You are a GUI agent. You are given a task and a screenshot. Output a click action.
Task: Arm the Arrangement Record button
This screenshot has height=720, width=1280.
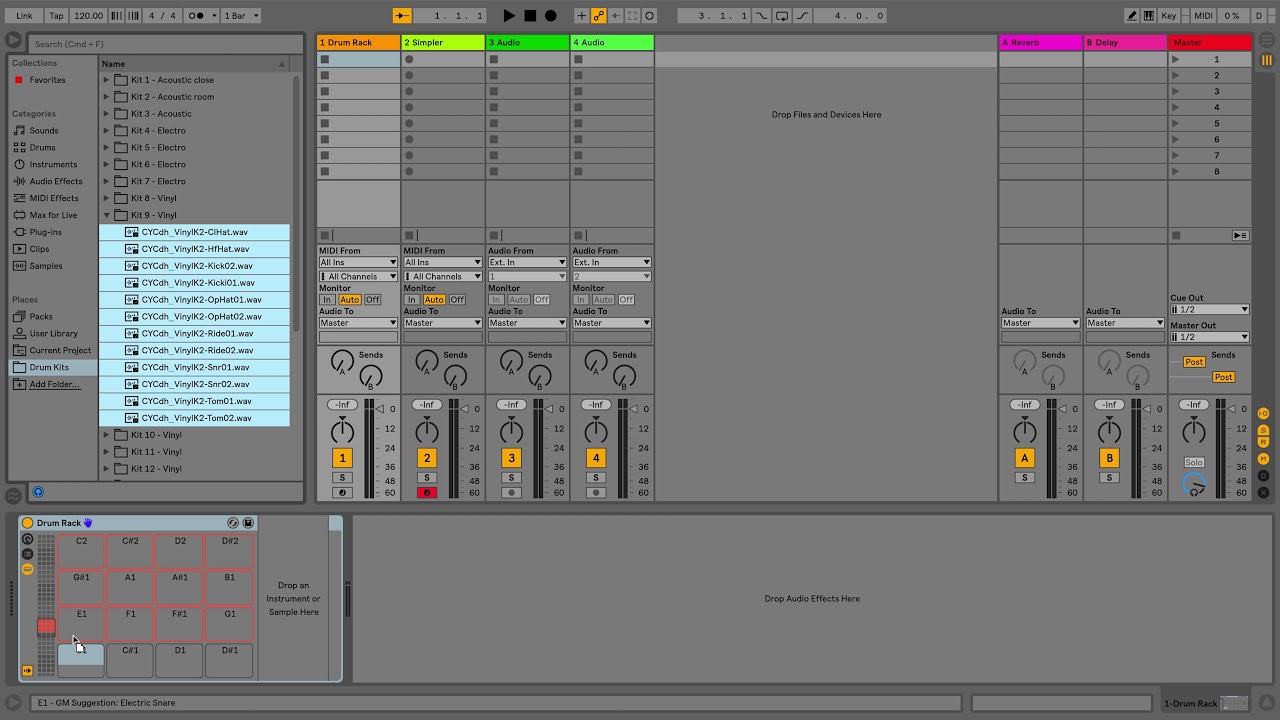click(550, 16)
